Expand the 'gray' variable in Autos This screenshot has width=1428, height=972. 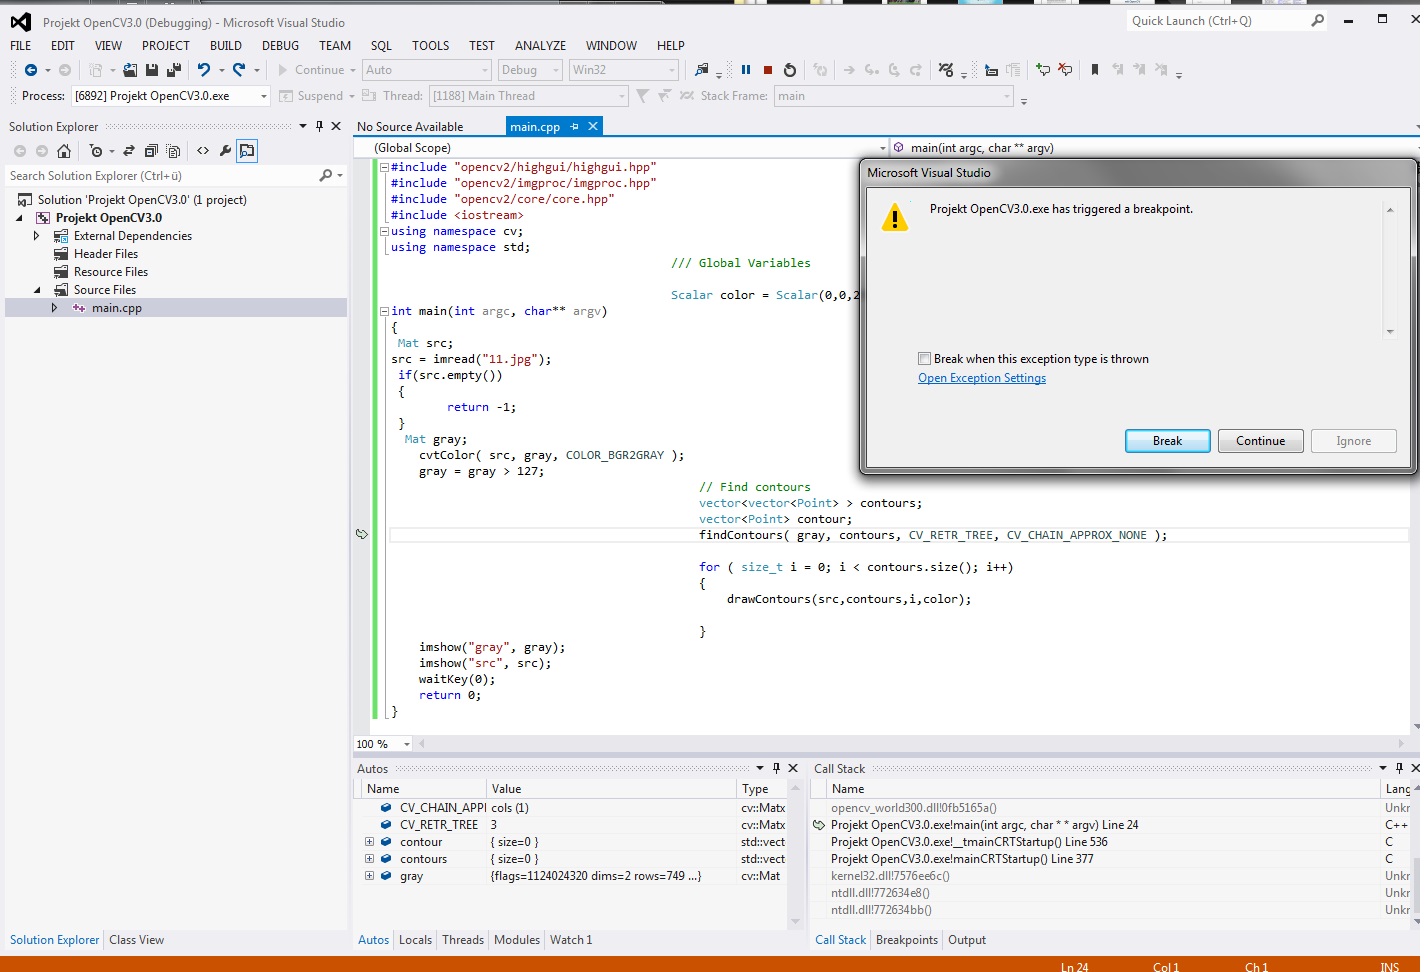[x=370, y=876]
